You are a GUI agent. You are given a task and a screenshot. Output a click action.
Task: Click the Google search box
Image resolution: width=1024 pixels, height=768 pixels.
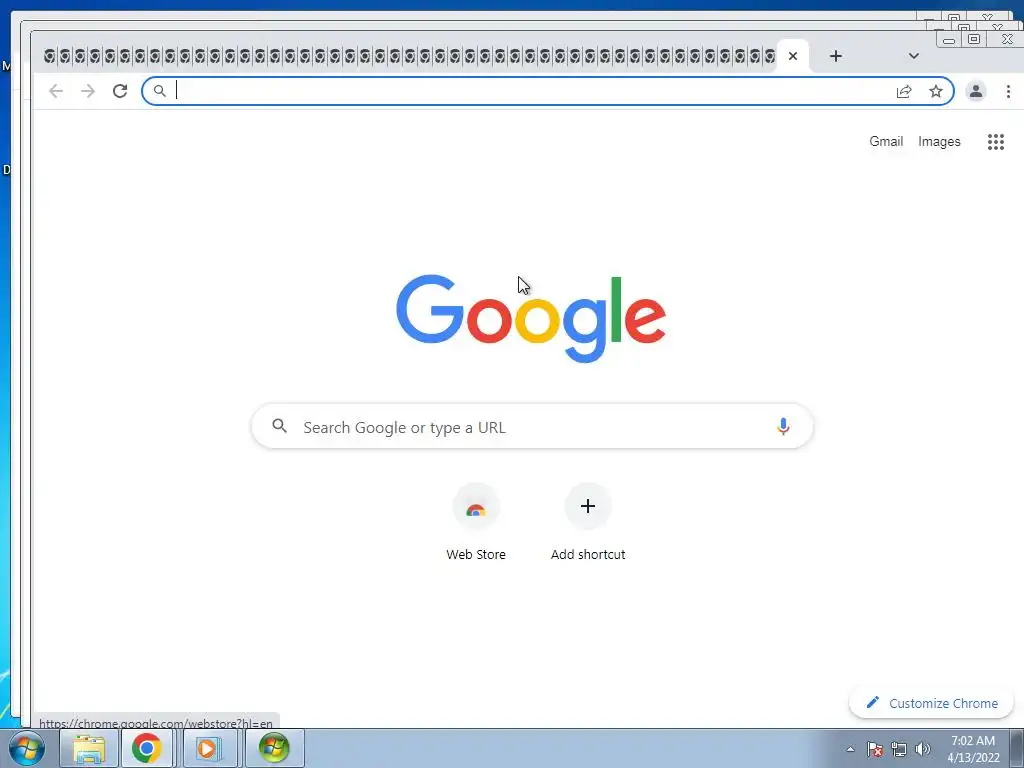[532, 426]
